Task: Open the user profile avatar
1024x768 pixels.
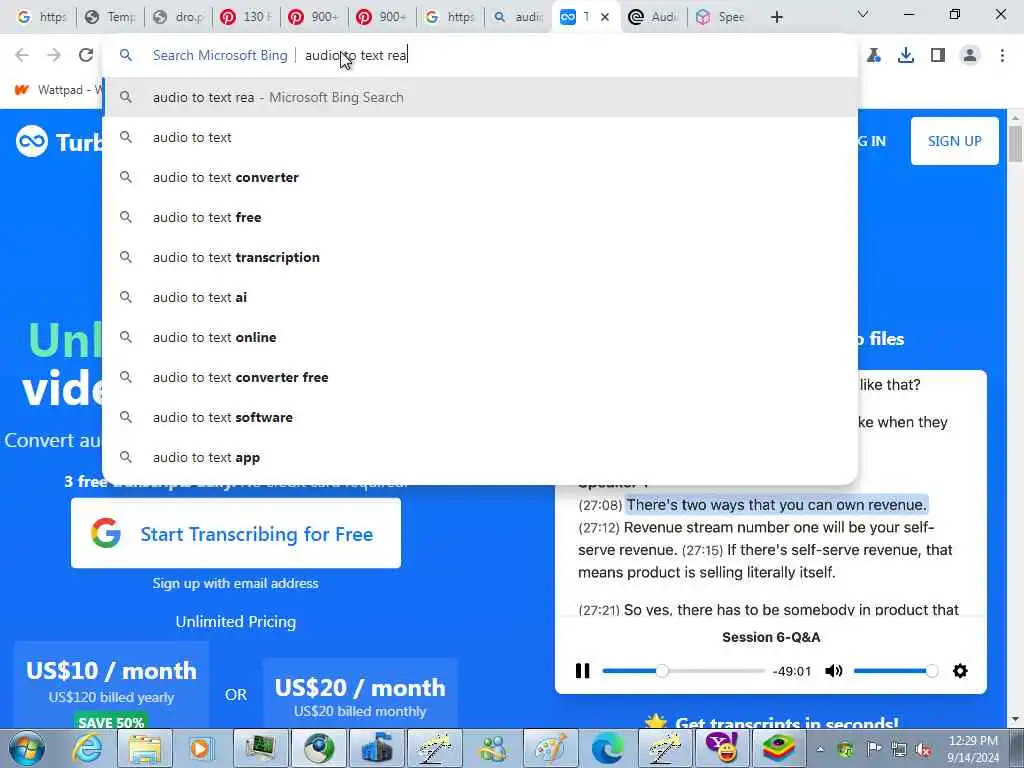Action: (970, 55)
